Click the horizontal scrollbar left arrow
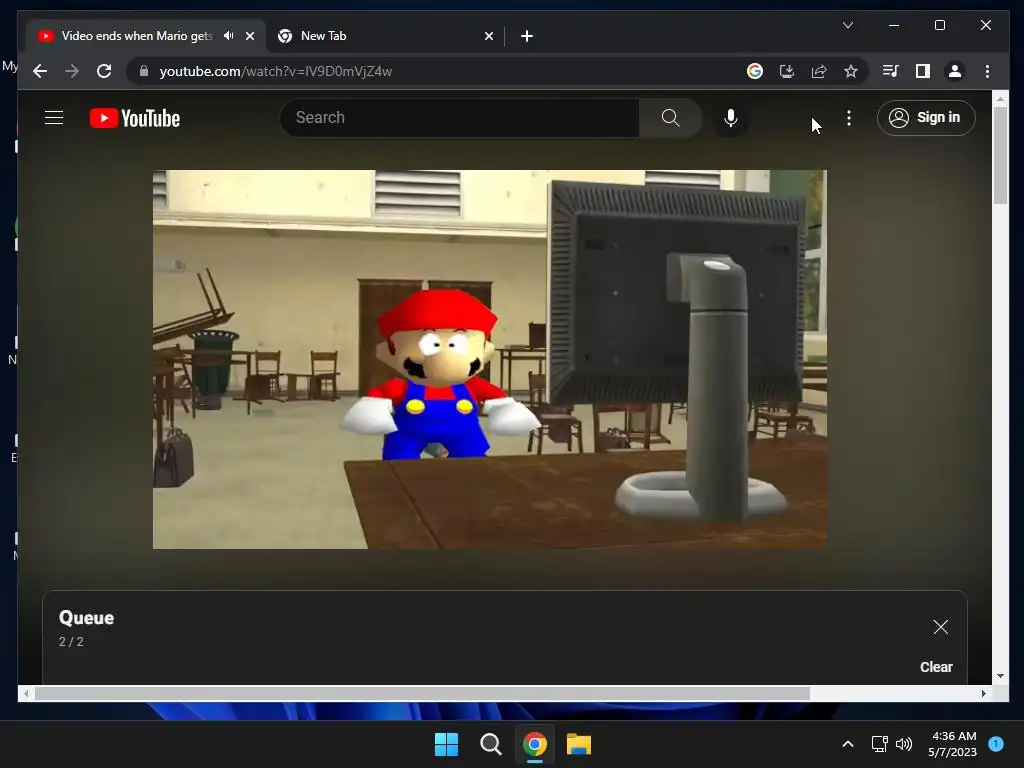The image size is (1024, 768). tap(26, 694)
